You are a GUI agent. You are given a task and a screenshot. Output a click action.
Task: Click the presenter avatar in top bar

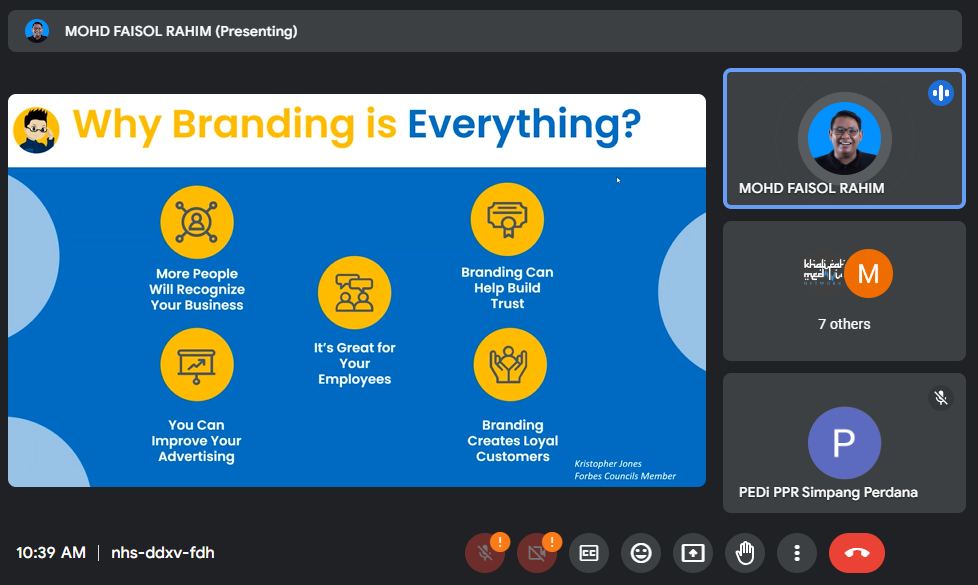tap(37, 31)
